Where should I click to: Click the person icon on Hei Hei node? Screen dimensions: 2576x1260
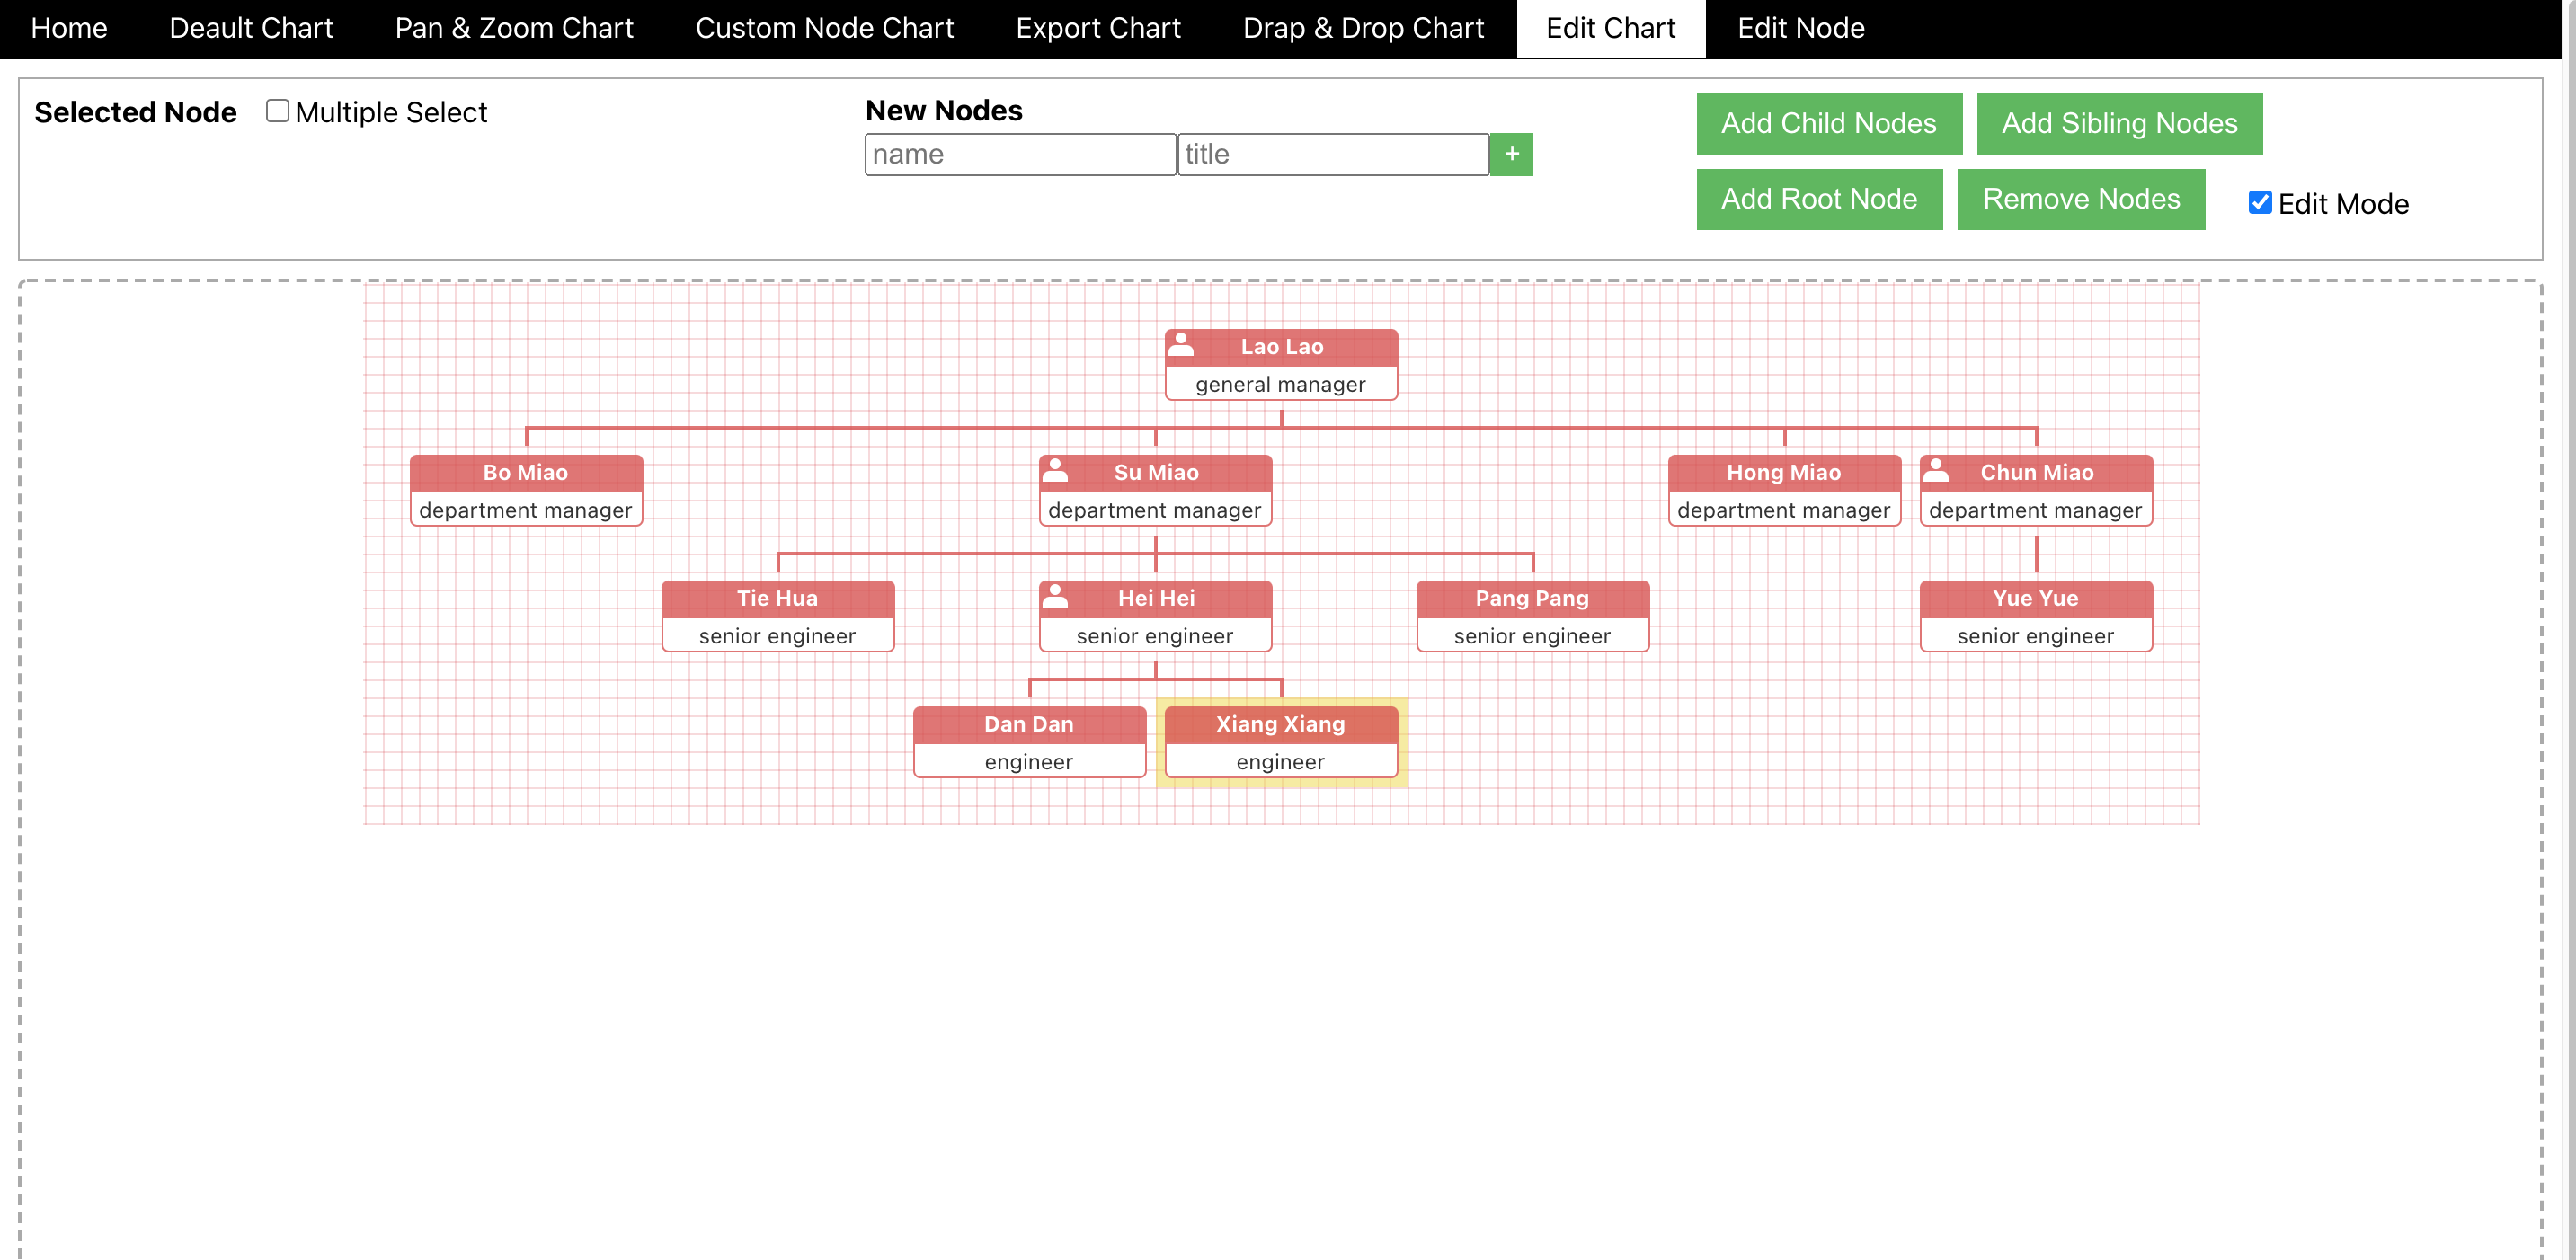(1055, 596)
